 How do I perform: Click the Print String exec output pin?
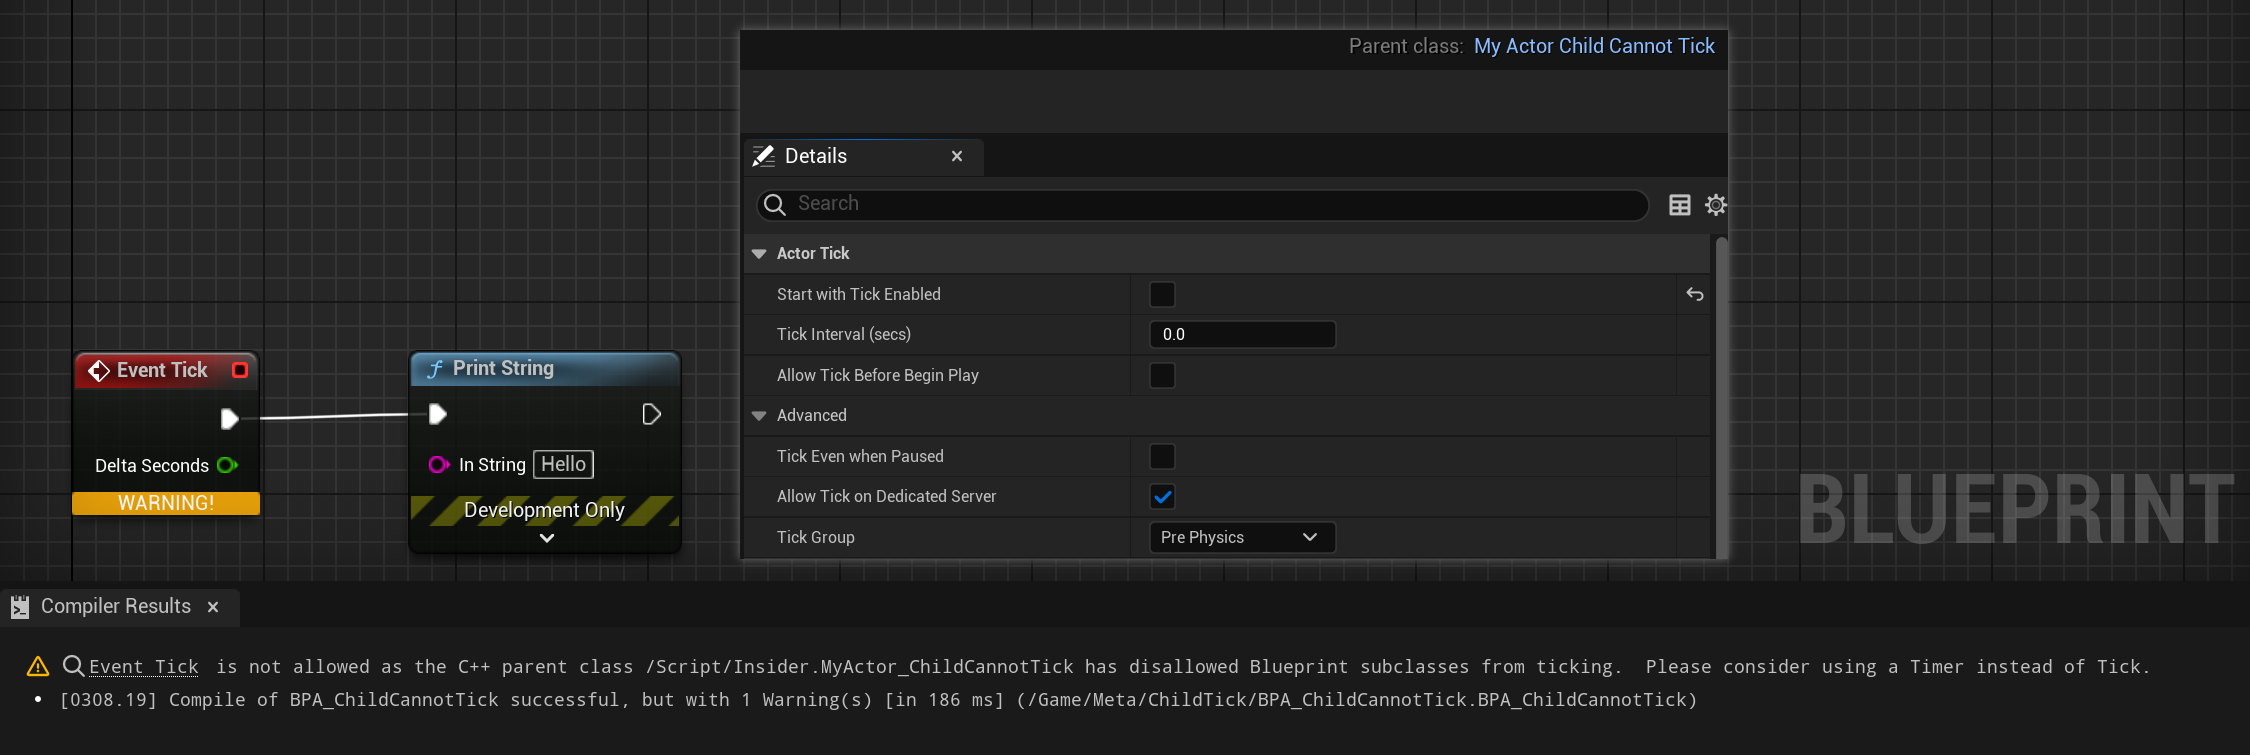coord(651,414)
